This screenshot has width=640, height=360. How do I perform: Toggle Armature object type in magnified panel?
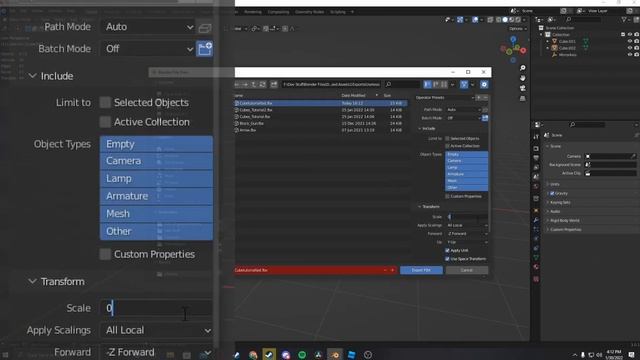click(156, 196)
